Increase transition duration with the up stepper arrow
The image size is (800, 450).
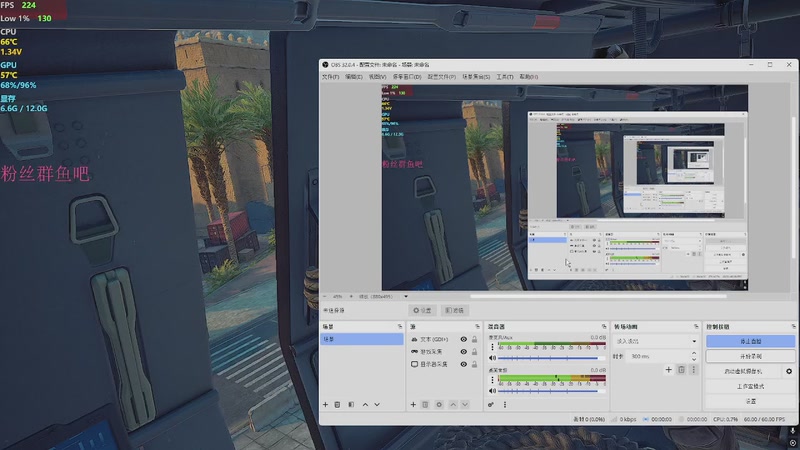pos(694,353)
